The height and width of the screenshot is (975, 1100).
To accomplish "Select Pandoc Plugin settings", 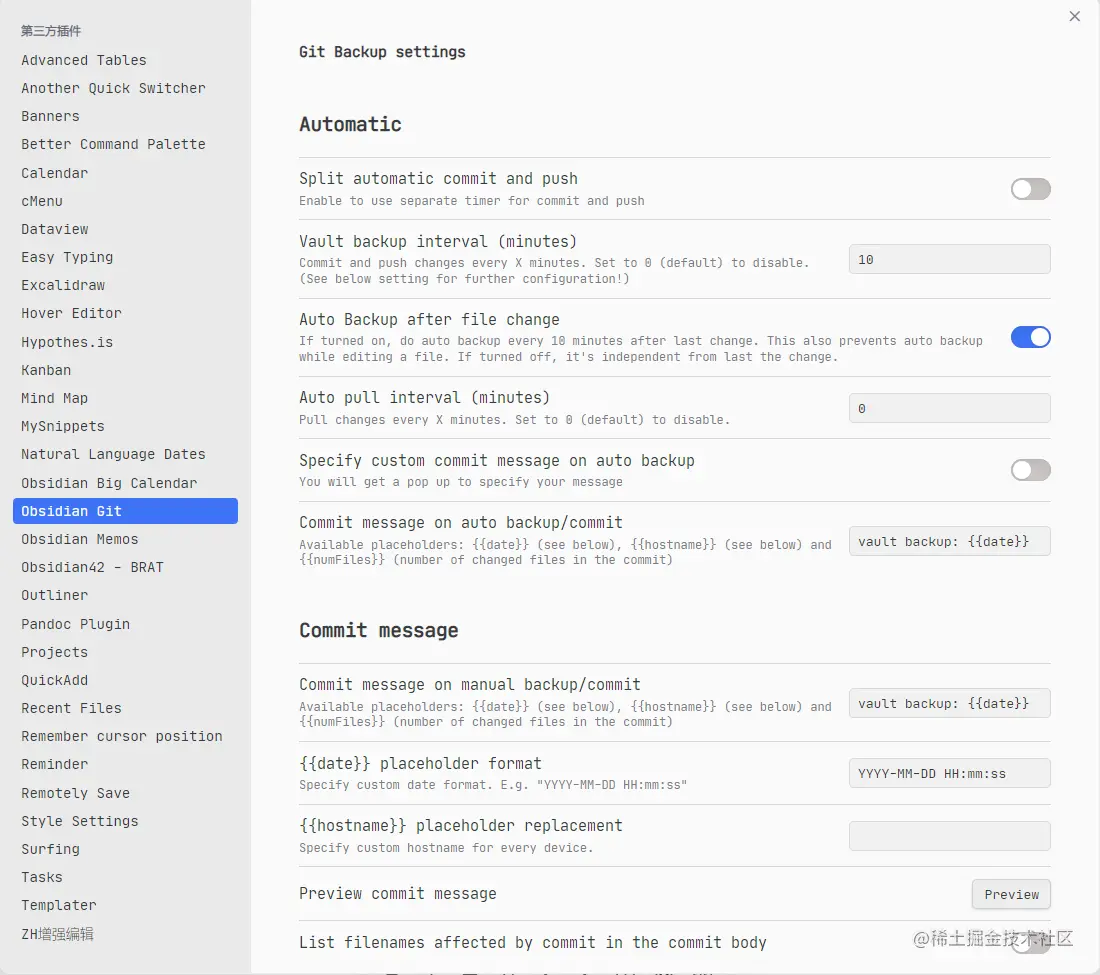I will [125, 624].
